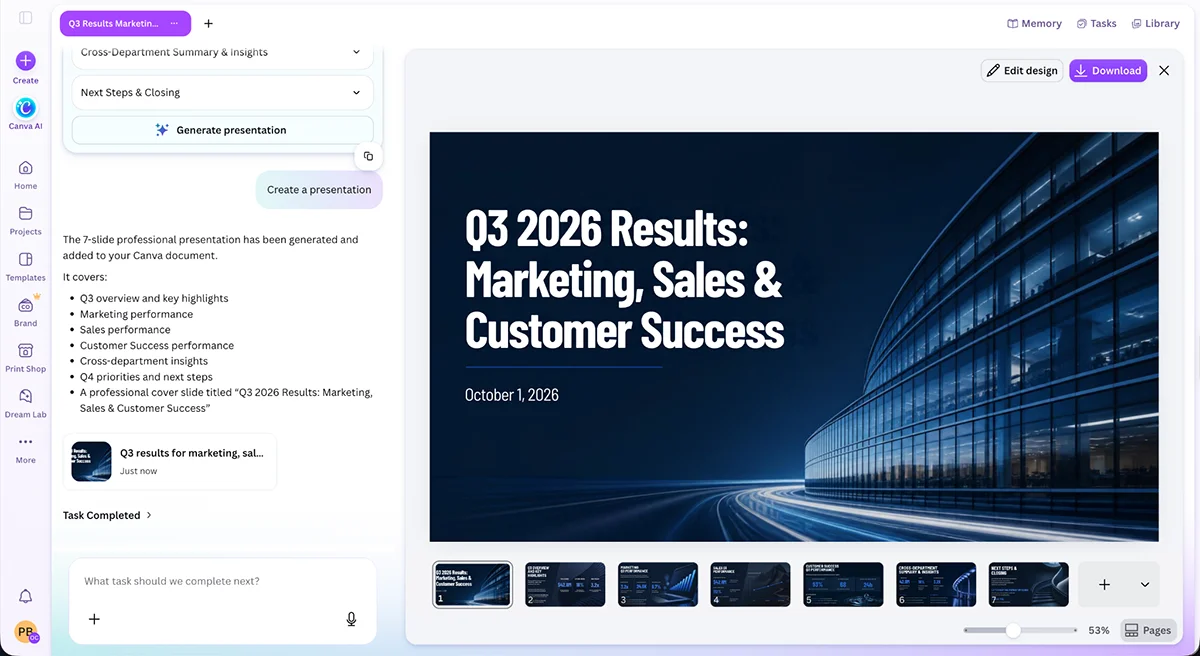Expand Next Steps & Closing section

coord(222,92)
